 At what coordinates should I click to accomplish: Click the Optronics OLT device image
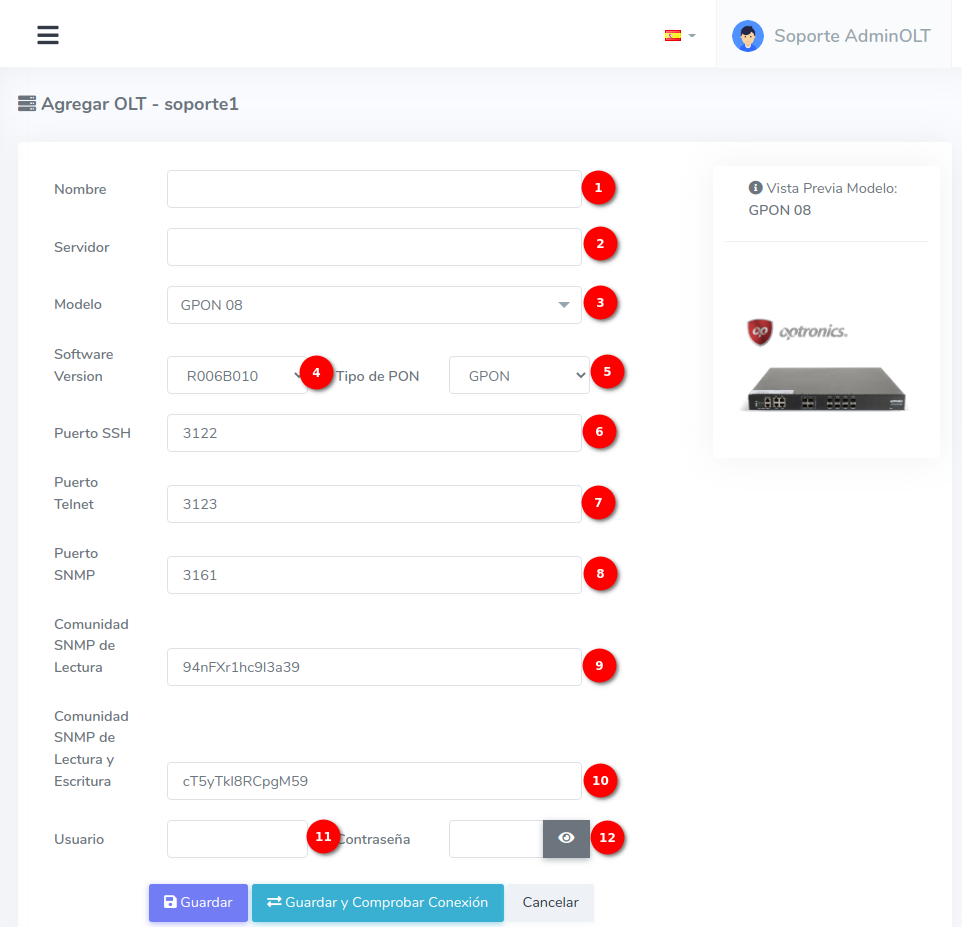point(825,387)
